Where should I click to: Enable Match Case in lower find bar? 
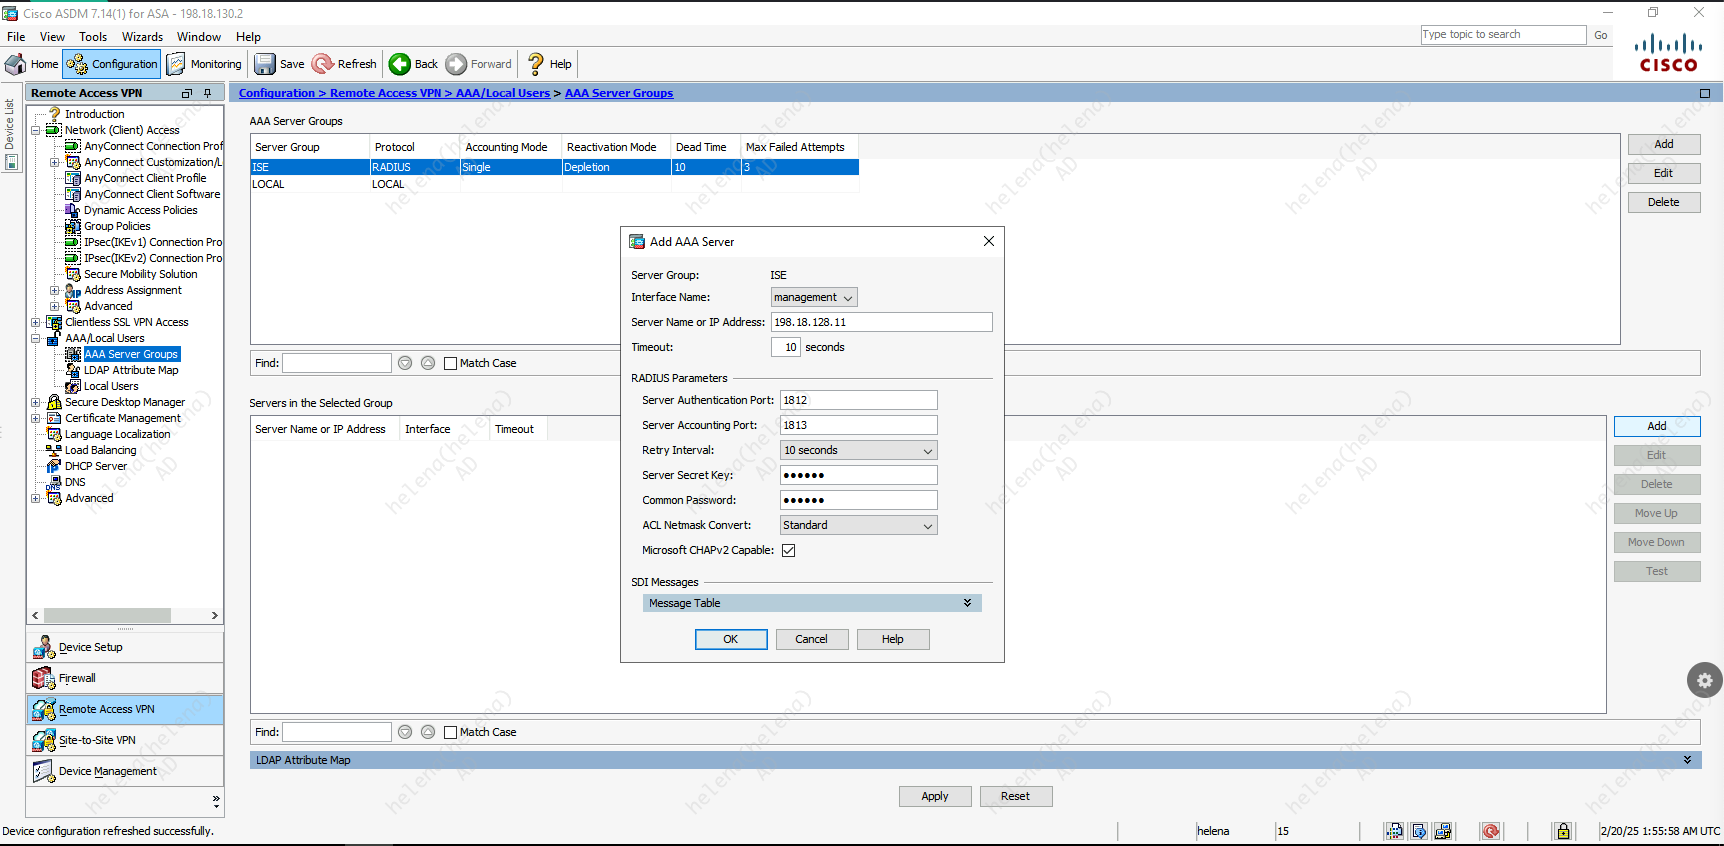pyautogui.click(x=450, y=732)
